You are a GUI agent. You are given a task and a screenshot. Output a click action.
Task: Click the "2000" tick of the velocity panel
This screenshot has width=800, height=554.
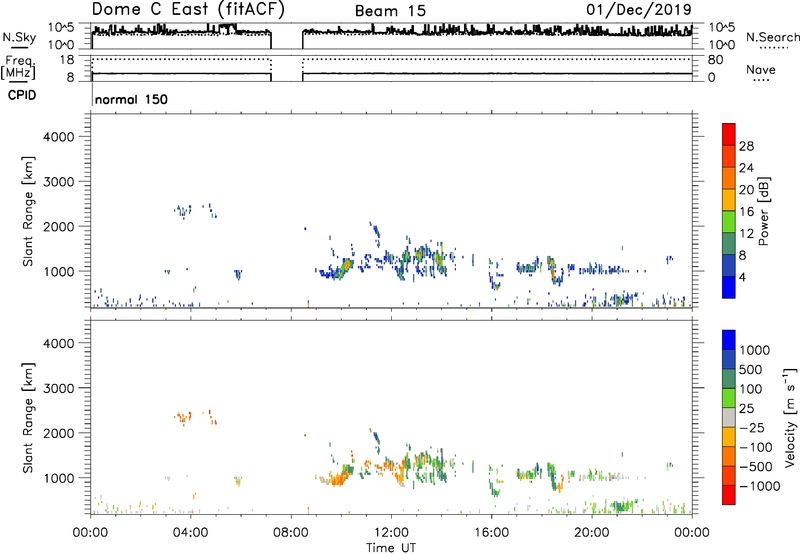click(58, 433)
